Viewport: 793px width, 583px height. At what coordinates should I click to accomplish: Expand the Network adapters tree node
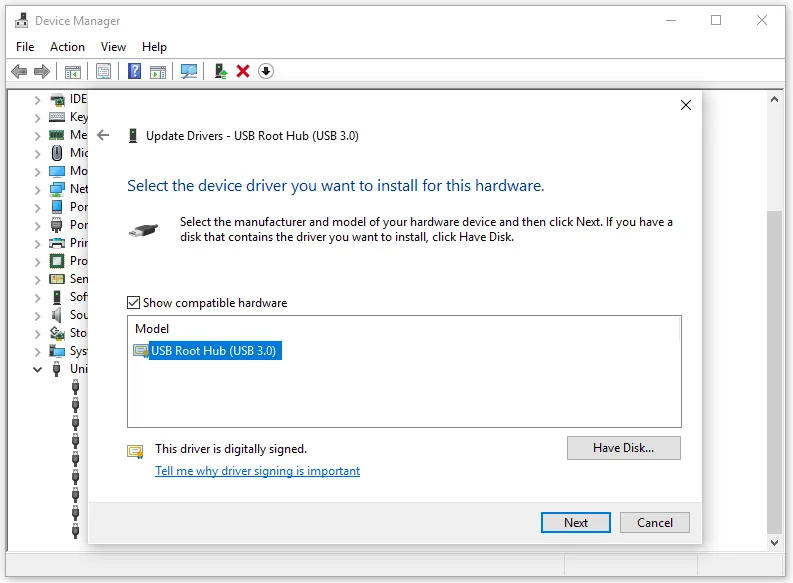(x=37, y=190)
